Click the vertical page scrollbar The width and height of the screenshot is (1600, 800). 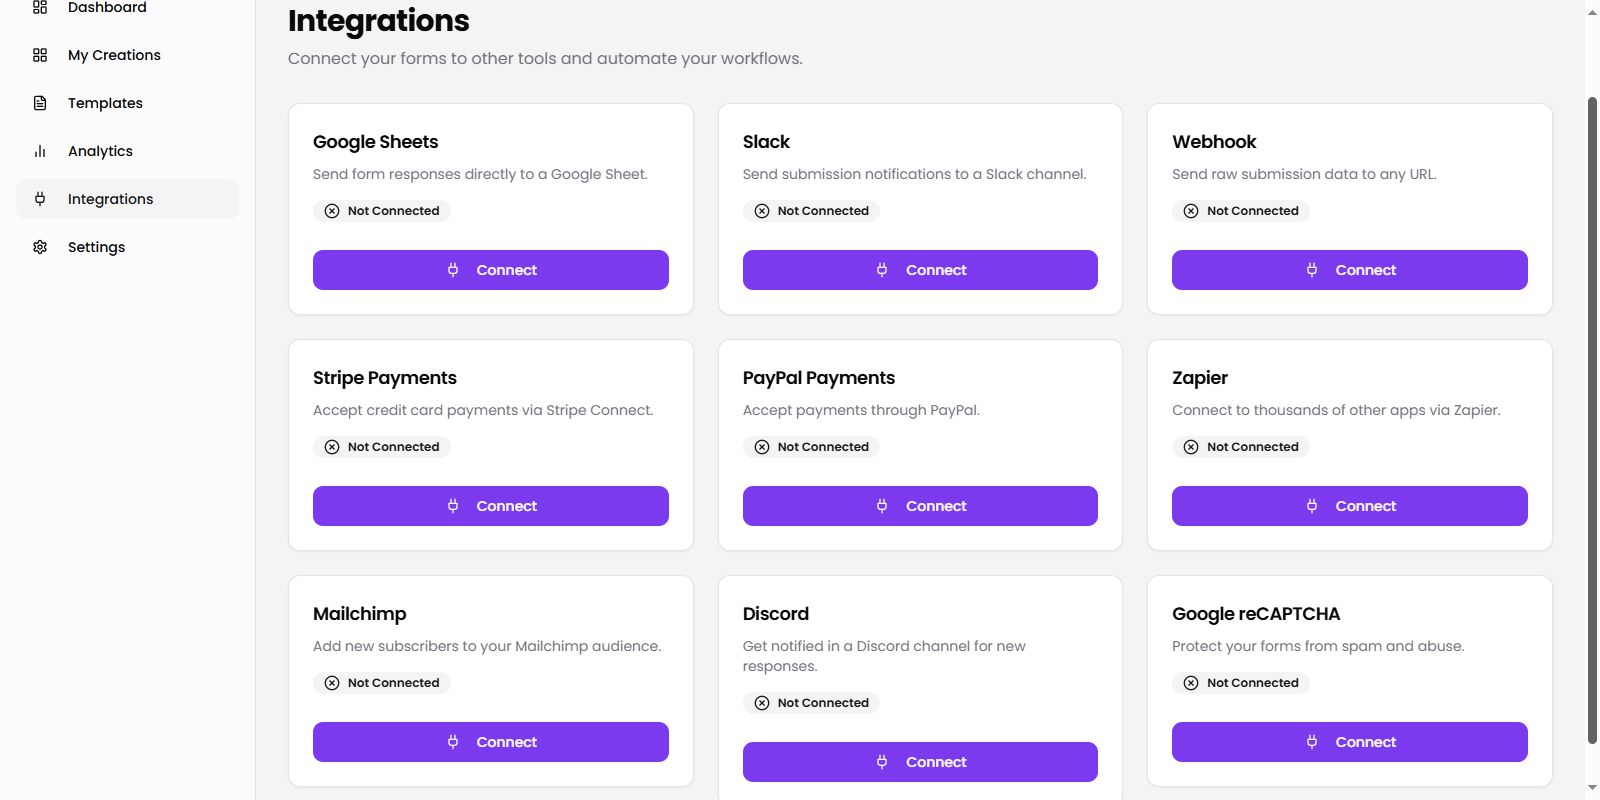(1592, 420)
